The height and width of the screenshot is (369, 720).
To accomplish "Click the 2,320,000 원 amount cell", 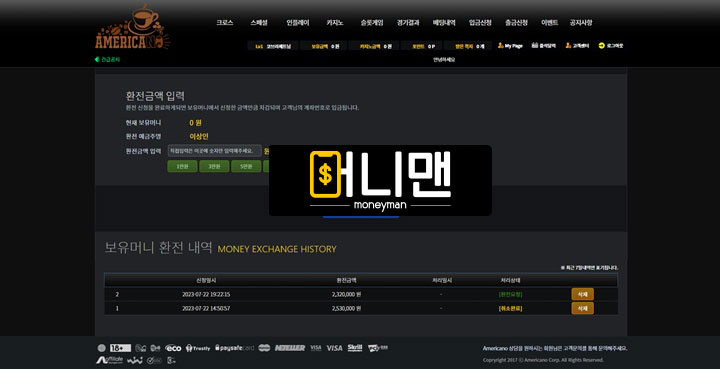I will click(346, 294).
